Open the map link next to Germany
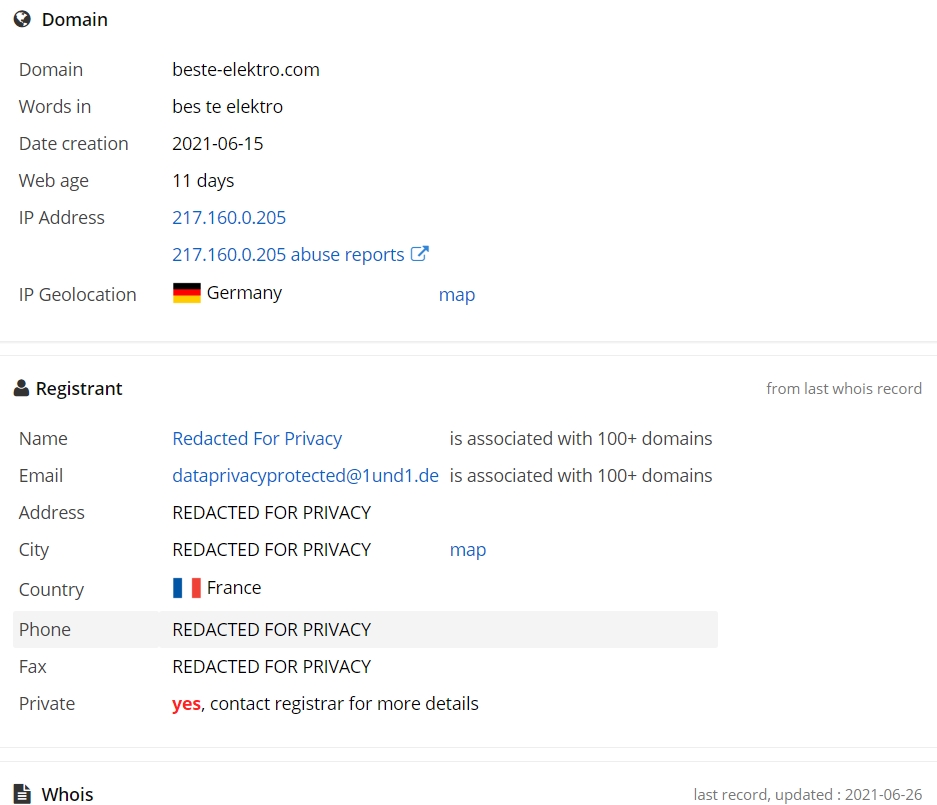This screenshot has height=805, width=937. (x=457, y=295)
